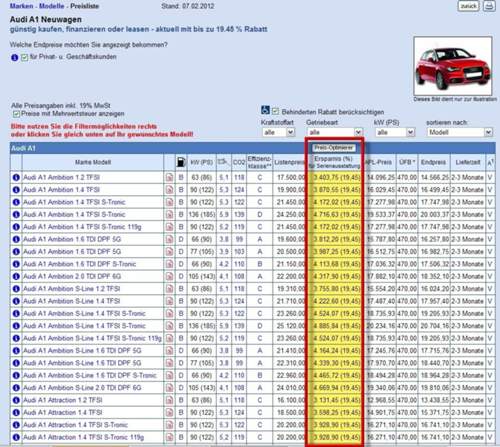Open info for Ambition 1.6 TDI DPF S-Tronic
Viewport: 500px width, 447px height.
coord(16,264)
